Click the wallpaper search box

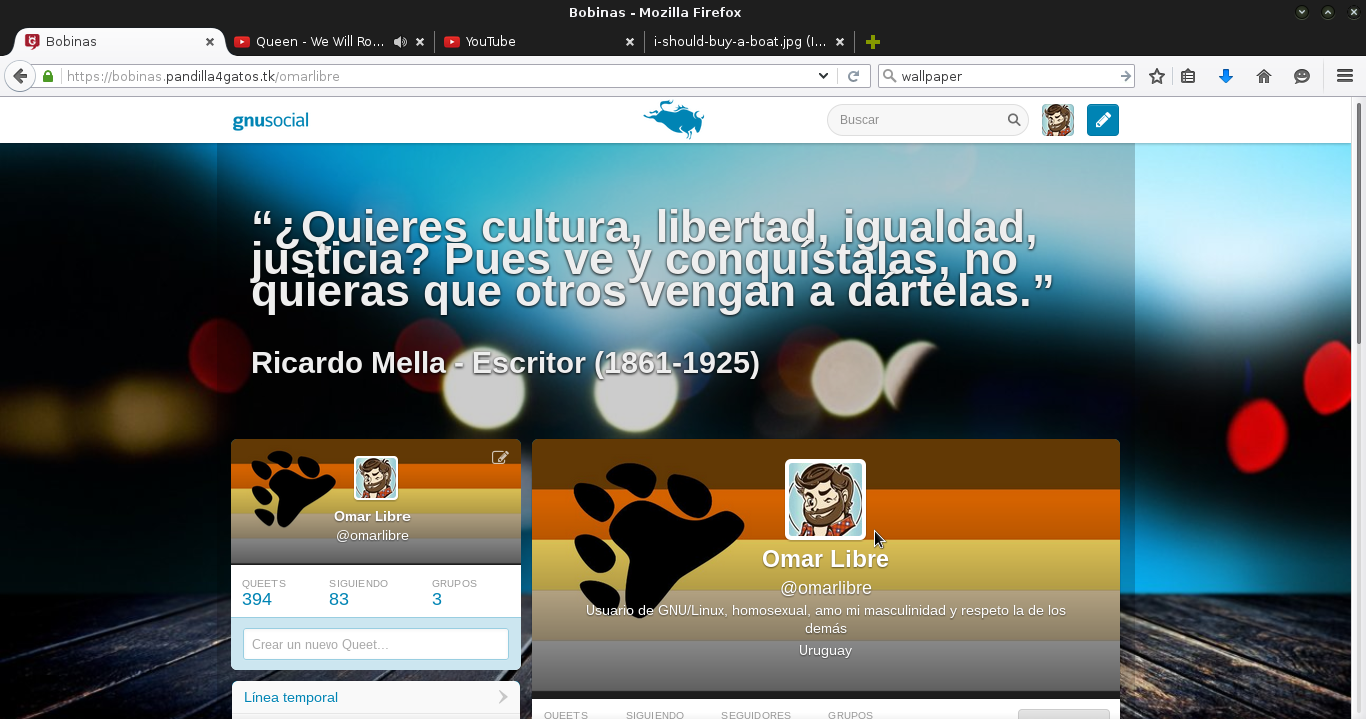[1007, 76]
